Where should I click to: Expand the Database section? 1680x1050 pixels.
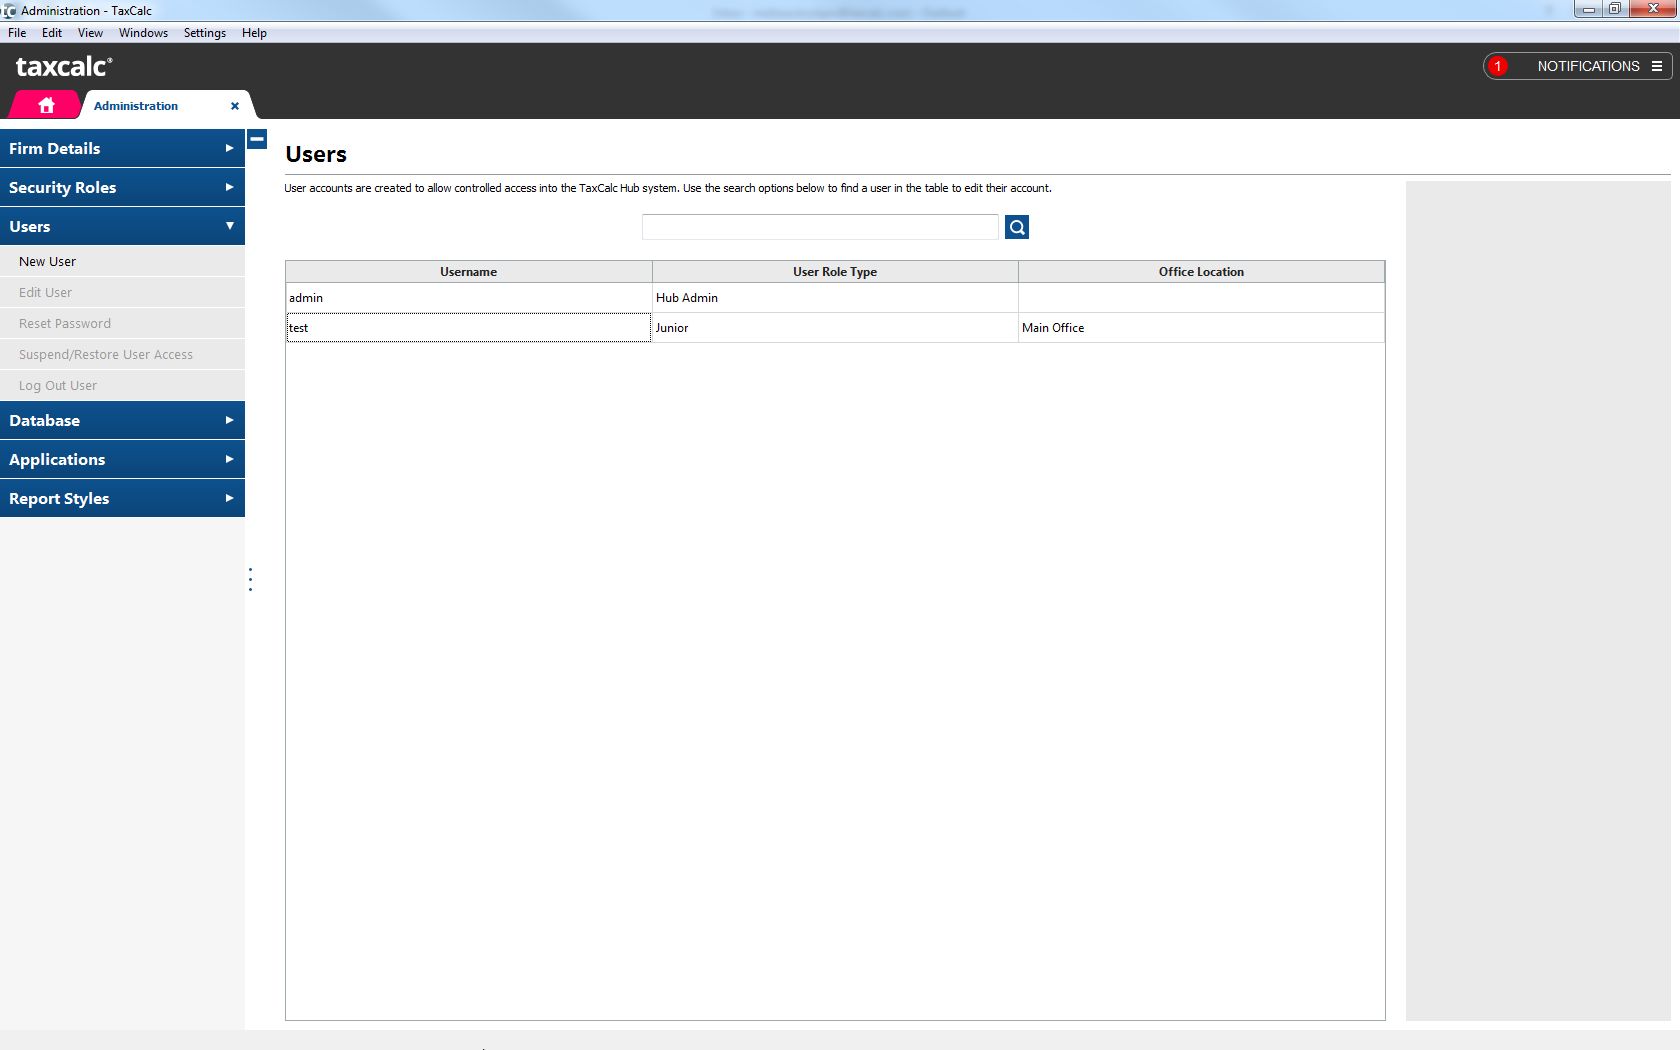122,420
